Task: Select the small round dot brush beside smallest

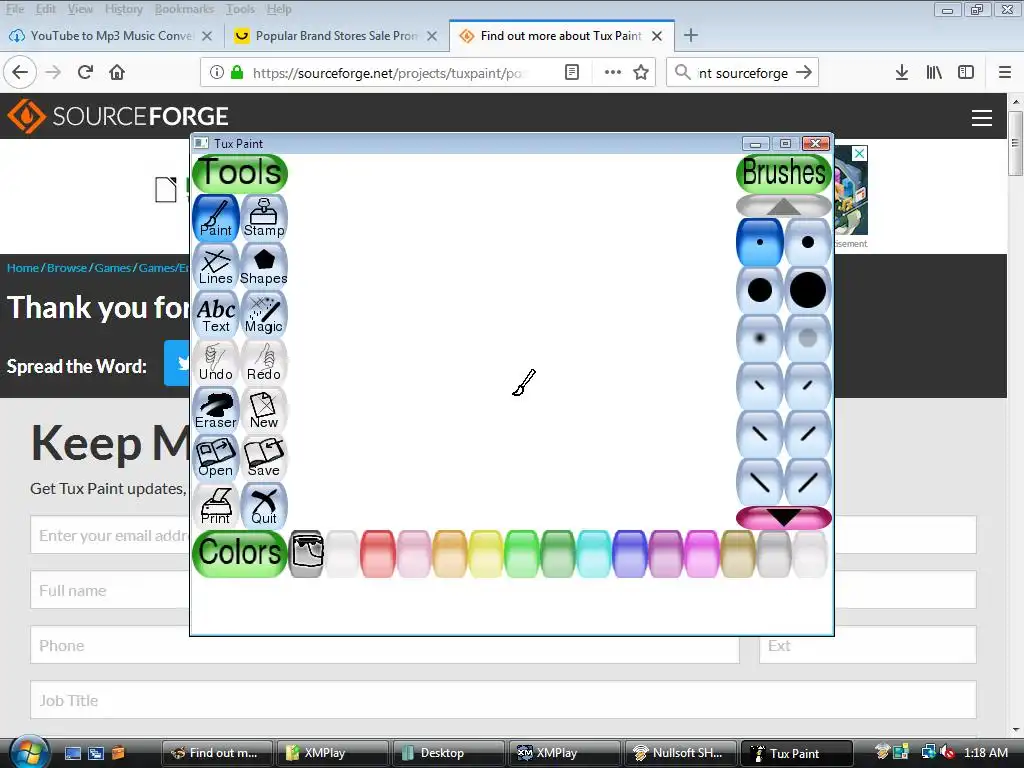Action: 808,242
